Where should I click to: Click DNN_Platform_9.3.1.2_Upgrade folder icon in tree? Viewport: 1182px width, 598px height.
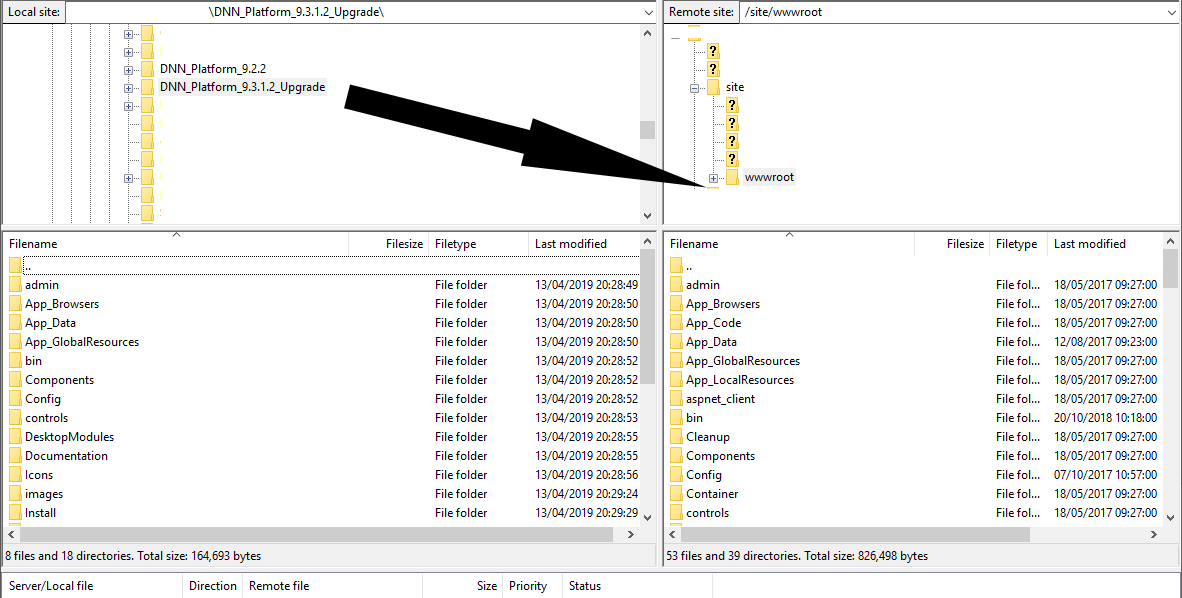147,87
